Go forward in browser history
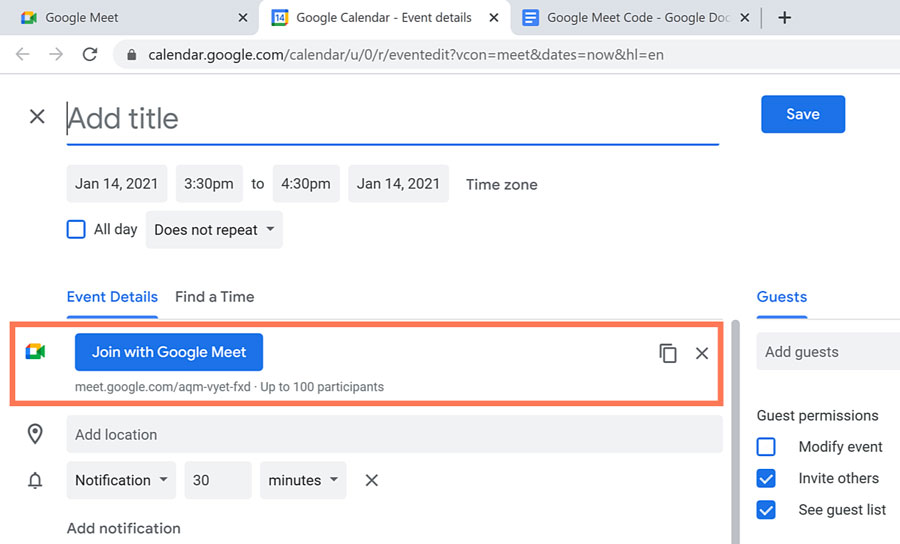900x544 pixels. [x=56, y=55]
